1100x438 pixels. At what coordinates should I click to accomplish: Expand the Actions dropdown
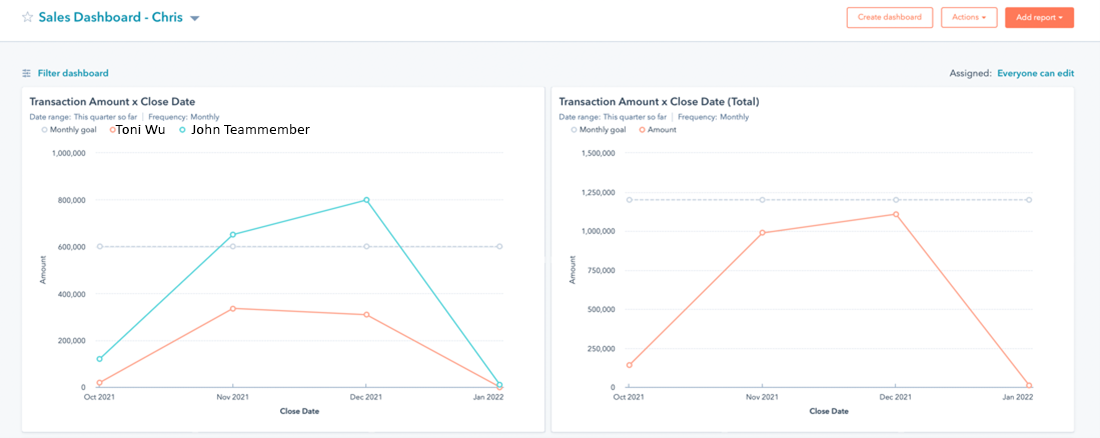[x=968, y=17]
